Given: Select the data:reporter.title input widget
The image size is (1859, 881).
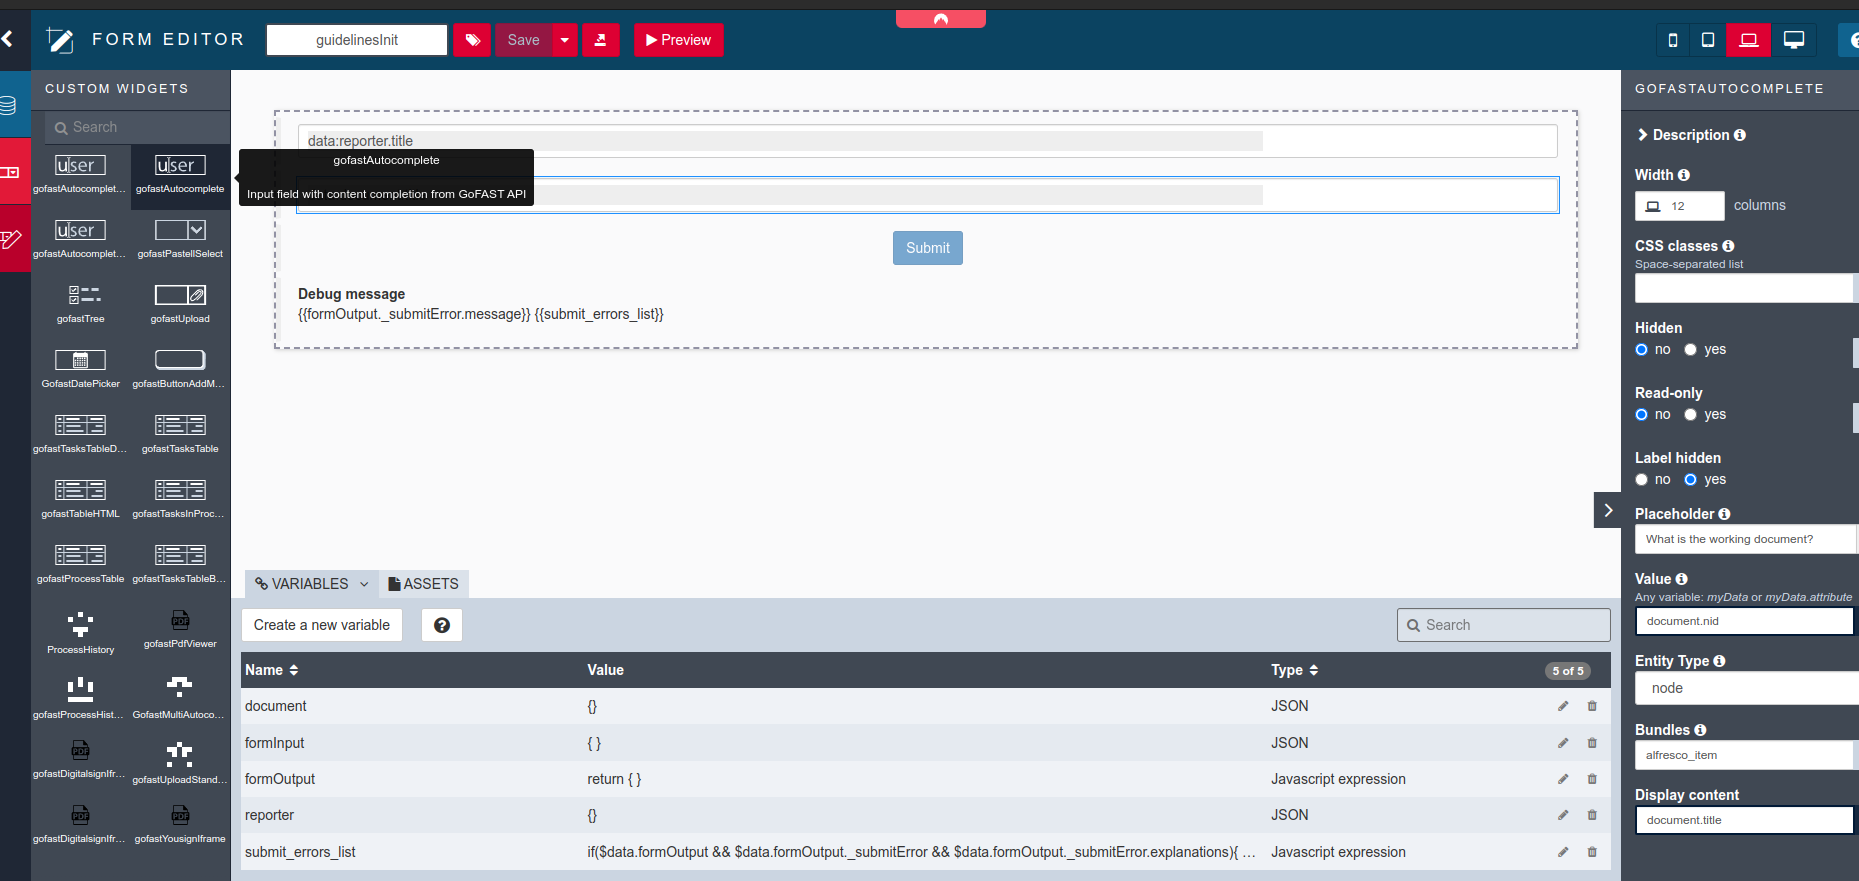Looking at the screenshot, I should point(927,141).
